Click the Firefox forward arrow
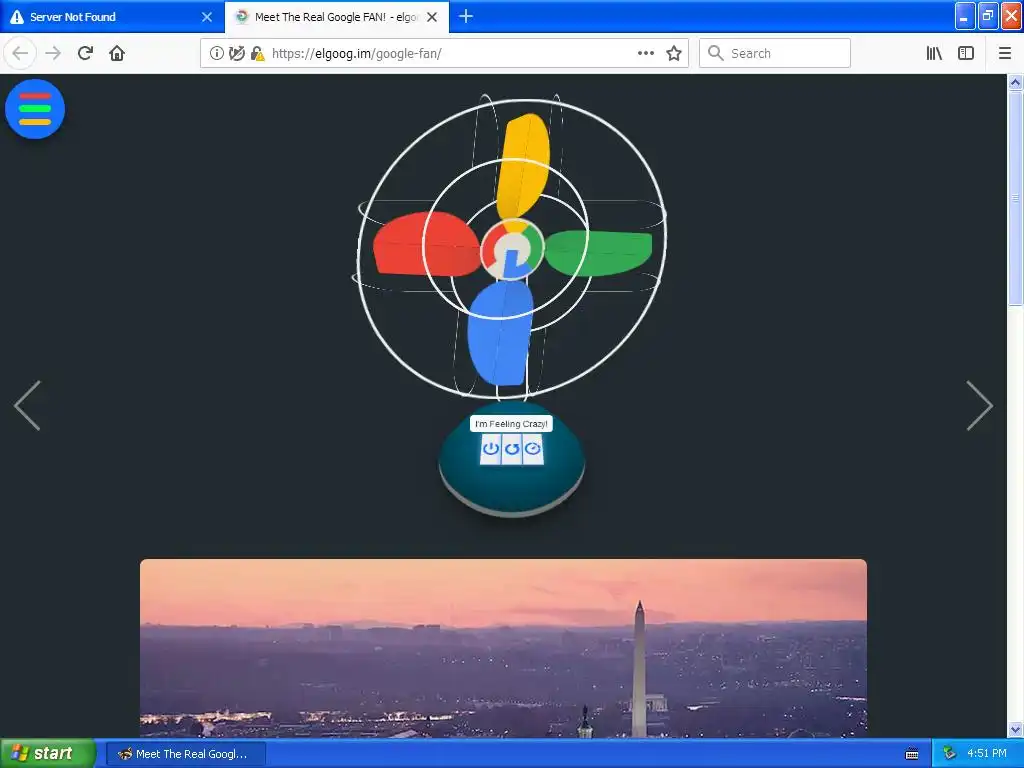The image size is (1024, 768). [x=53, y=54]
